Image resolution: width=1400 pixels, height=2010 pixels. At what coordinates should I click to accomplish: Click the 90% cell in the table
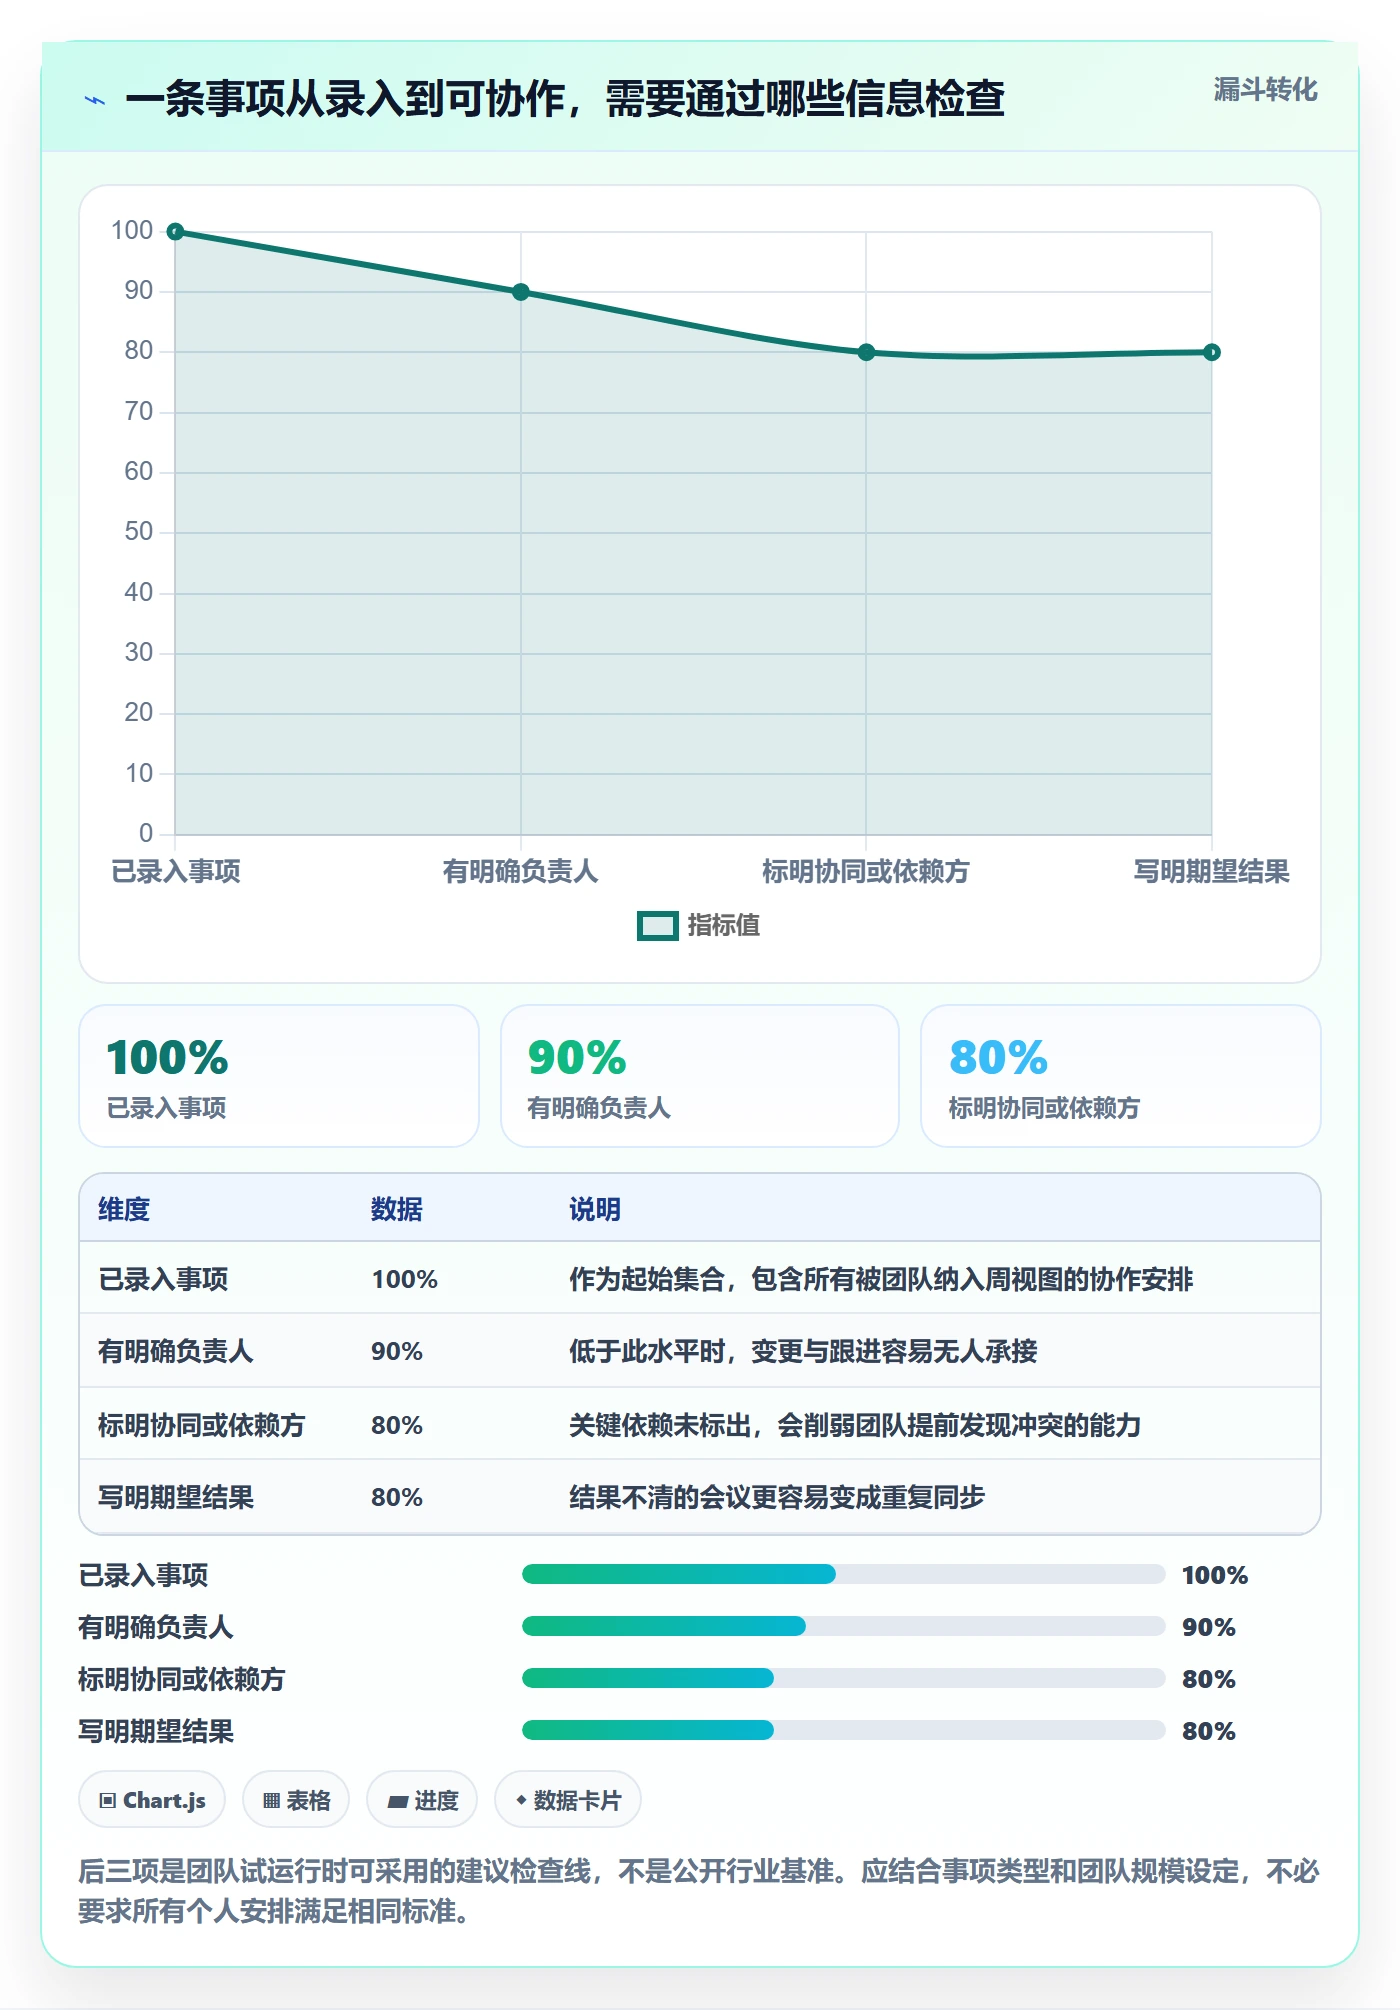click(x=397, y=1351)
